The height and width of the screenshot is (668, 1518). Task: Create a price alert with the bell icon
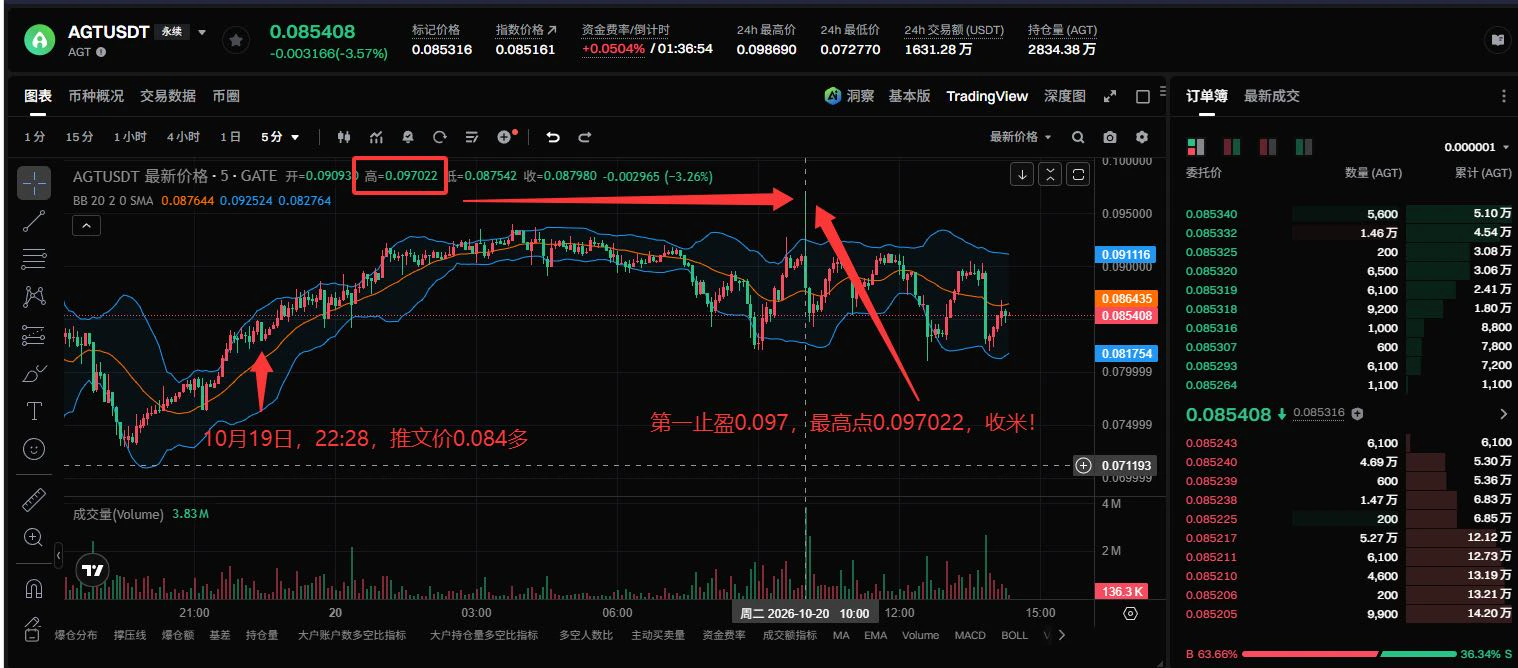[408, 137]
